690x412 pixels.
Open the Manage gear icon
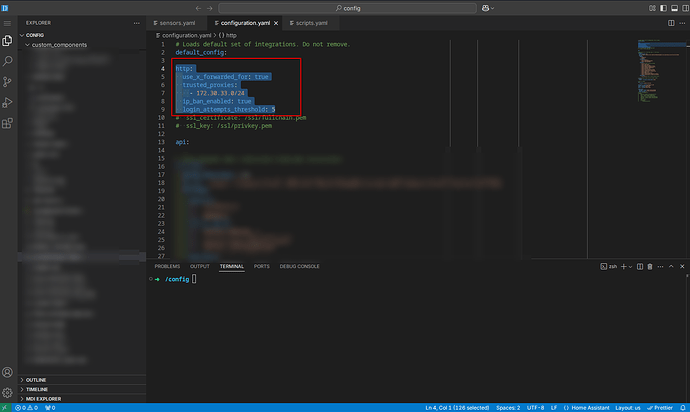click(x=7, y=393)
